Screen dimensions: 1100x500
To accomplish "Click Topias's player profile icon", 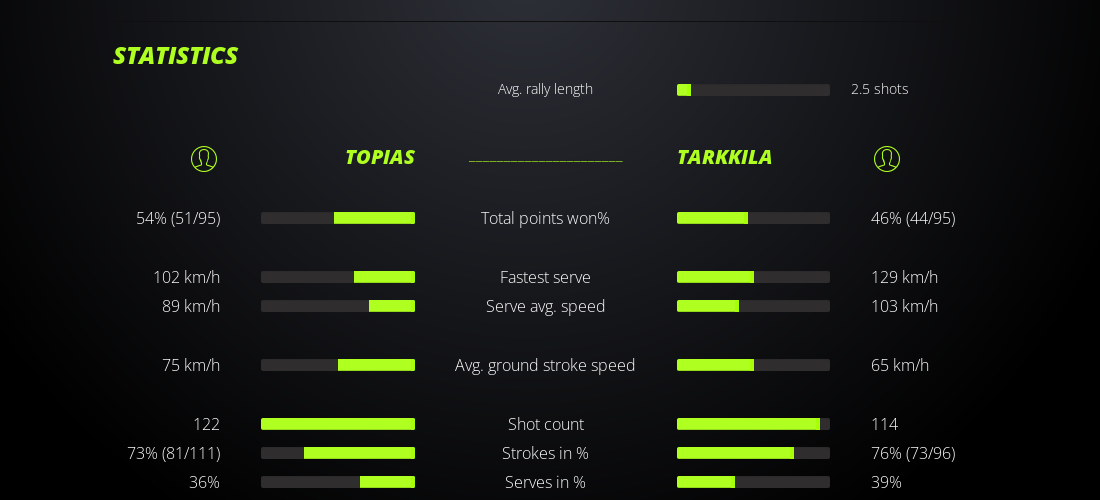I will tap(204, 158).
